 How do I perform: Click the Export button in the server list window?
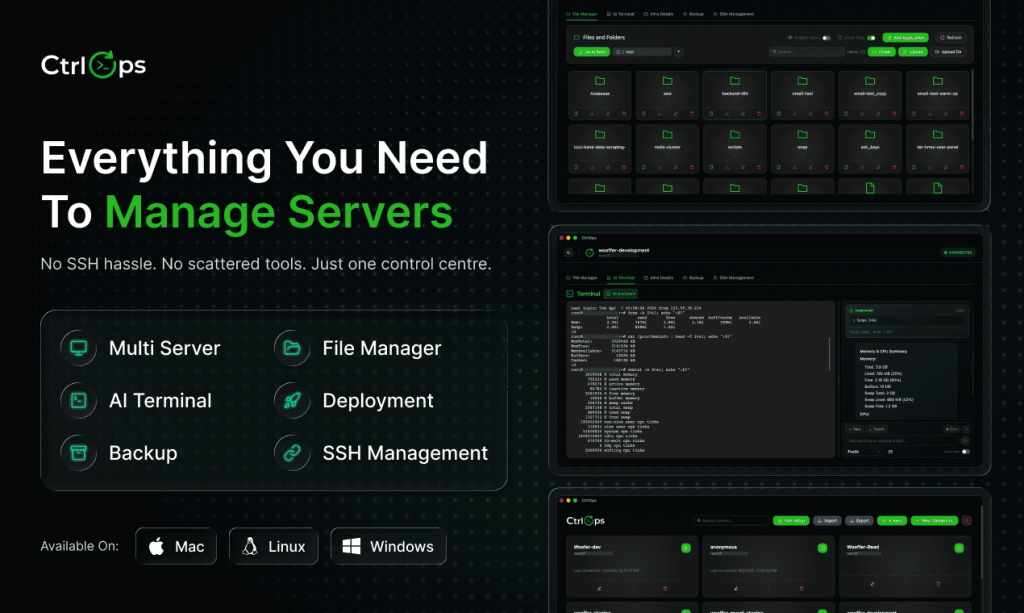859,520
